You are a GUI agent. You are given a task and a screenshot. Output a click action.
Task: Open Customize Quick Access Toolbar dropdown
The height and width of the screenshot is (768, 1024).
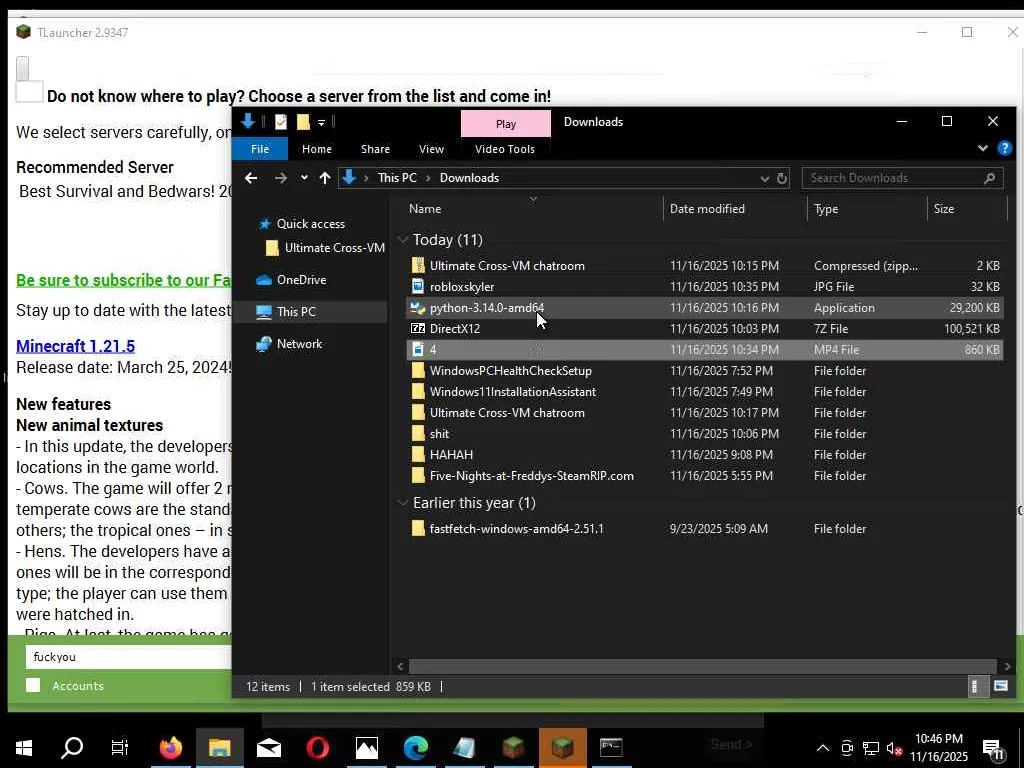pos(321,122)
